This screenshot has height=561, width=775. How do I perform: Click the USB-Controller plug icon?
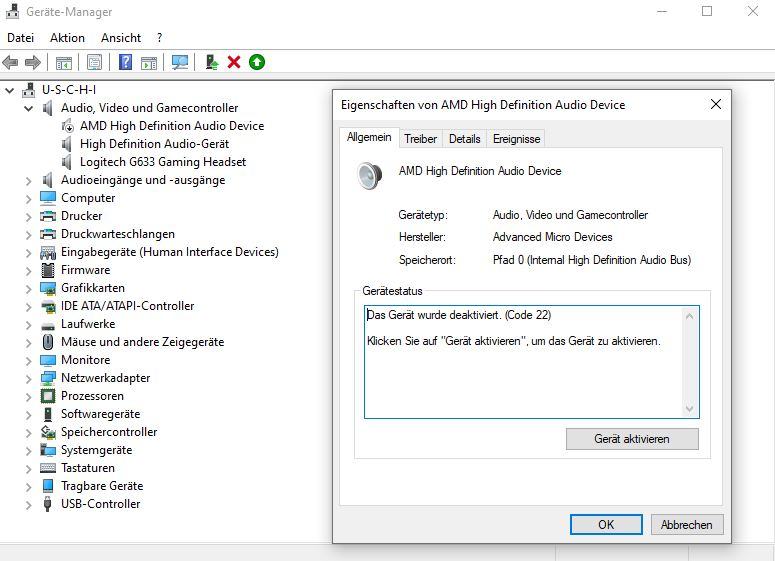(x=48, y=504)
